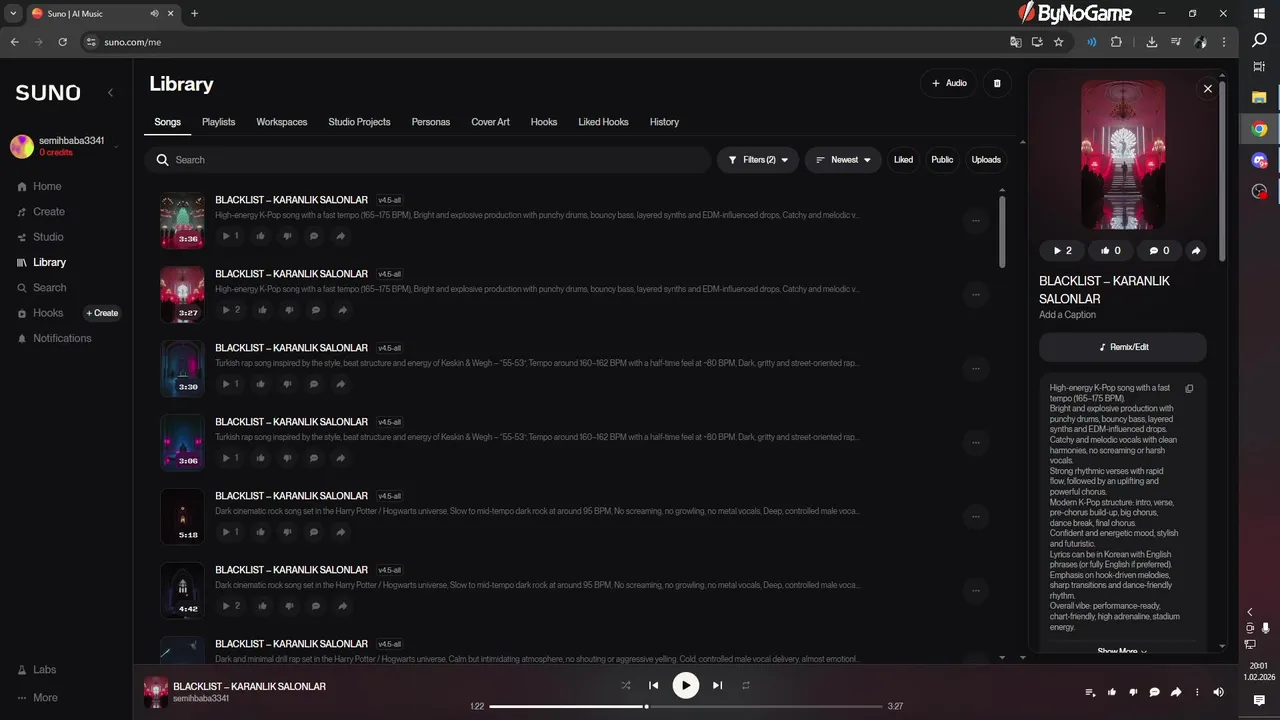1280x720 pixels.
Task: Open the Filters (2) dropdown
Action: pos(758,160)
